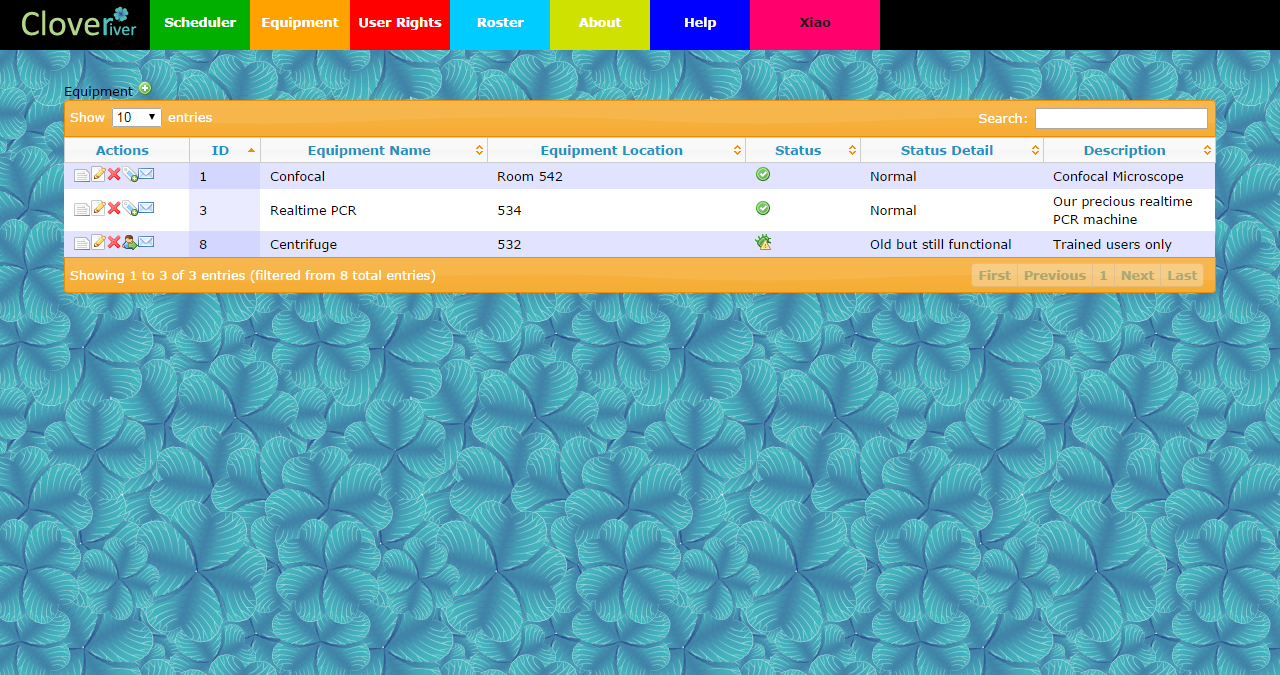The image size is (1280, 675).
Task: Sort the table by Equipment Name
Action: click(370, 150)
